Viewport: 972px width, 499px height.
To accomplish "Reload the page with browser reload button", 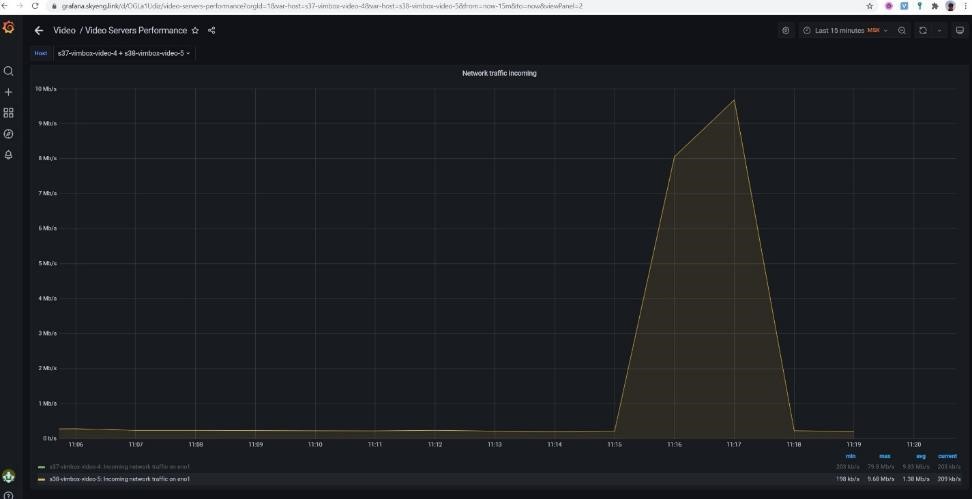I will point(35,6).
